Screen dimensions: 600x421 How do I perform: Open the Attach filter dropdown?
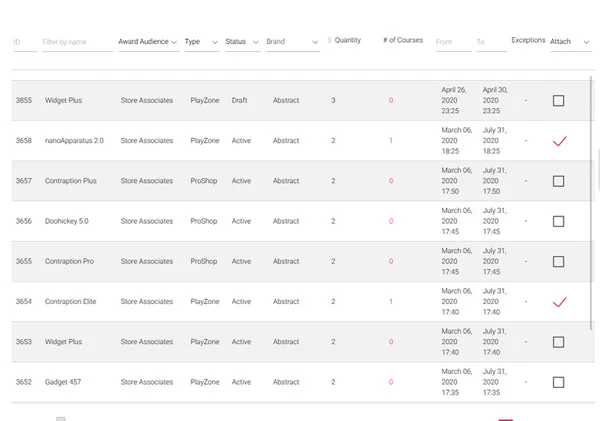coord(571,42)
